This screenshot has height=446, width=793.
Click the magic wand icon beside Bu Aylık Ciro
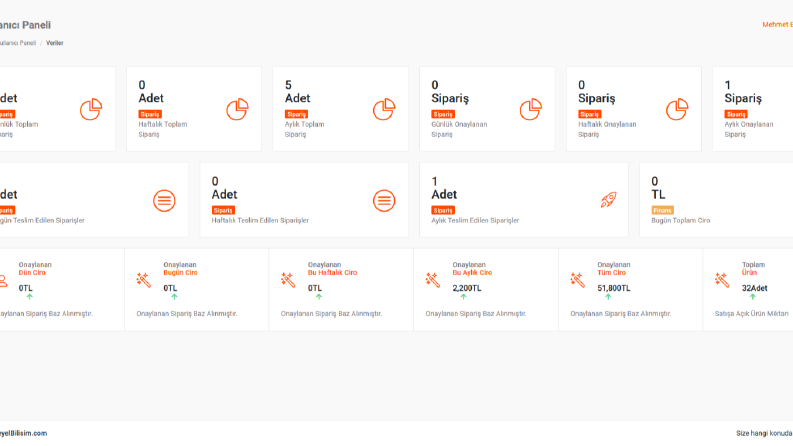(x=433, y=280)
